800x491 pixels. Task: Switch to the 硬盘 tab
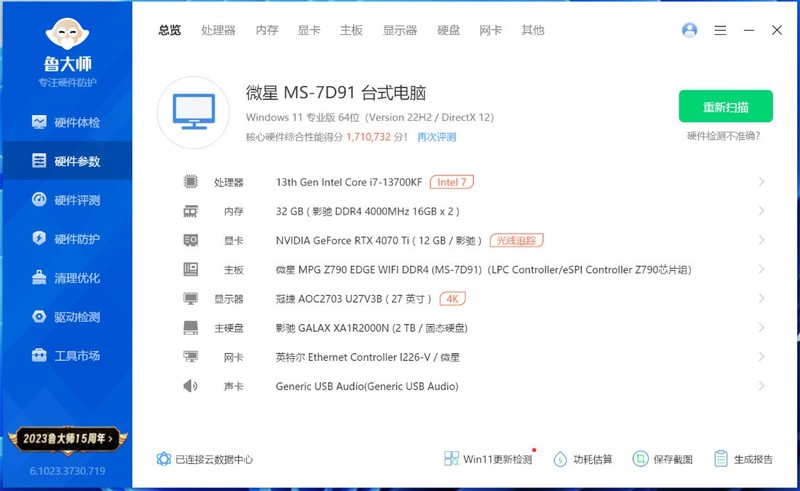pos(448,30)
